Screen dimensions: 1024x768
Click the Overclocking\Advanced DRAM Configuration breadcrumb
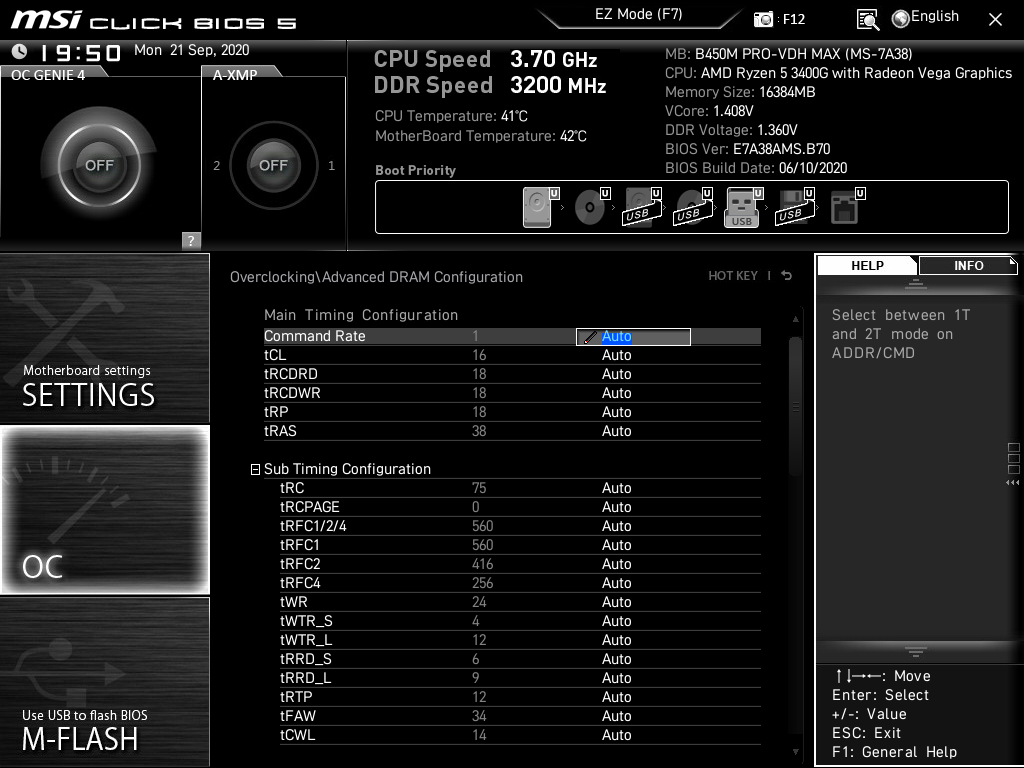tap(376, 277)
